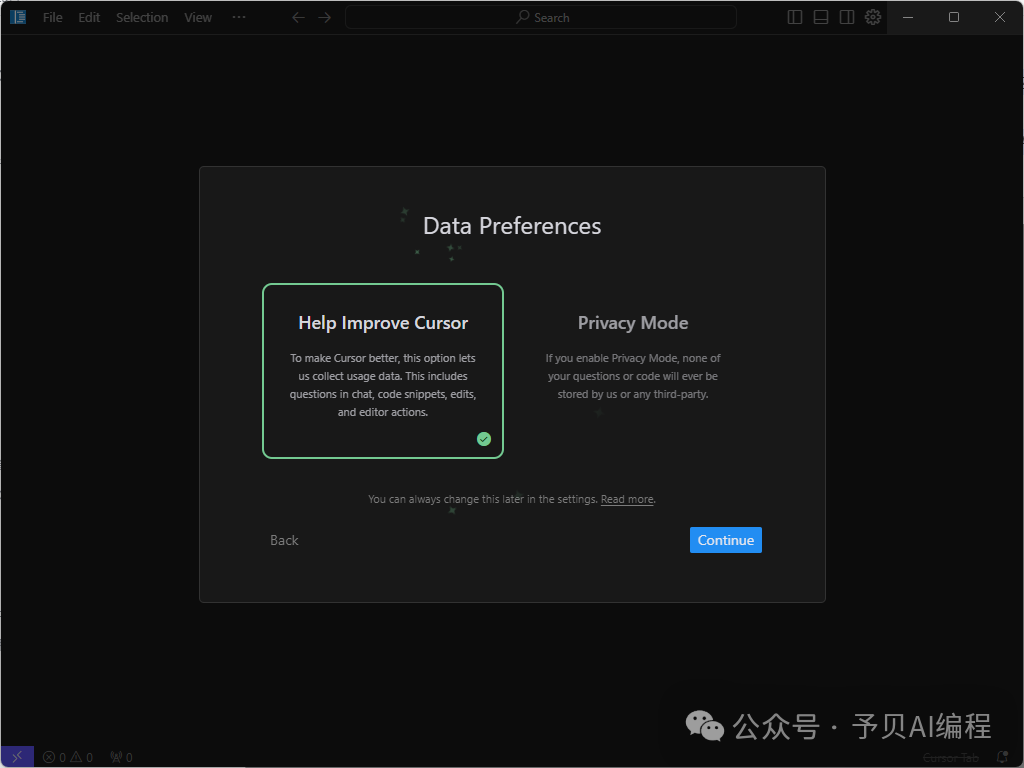Minimize the Cursor window
Viewport: 1024px width, 768px height.
click(908, 18)
